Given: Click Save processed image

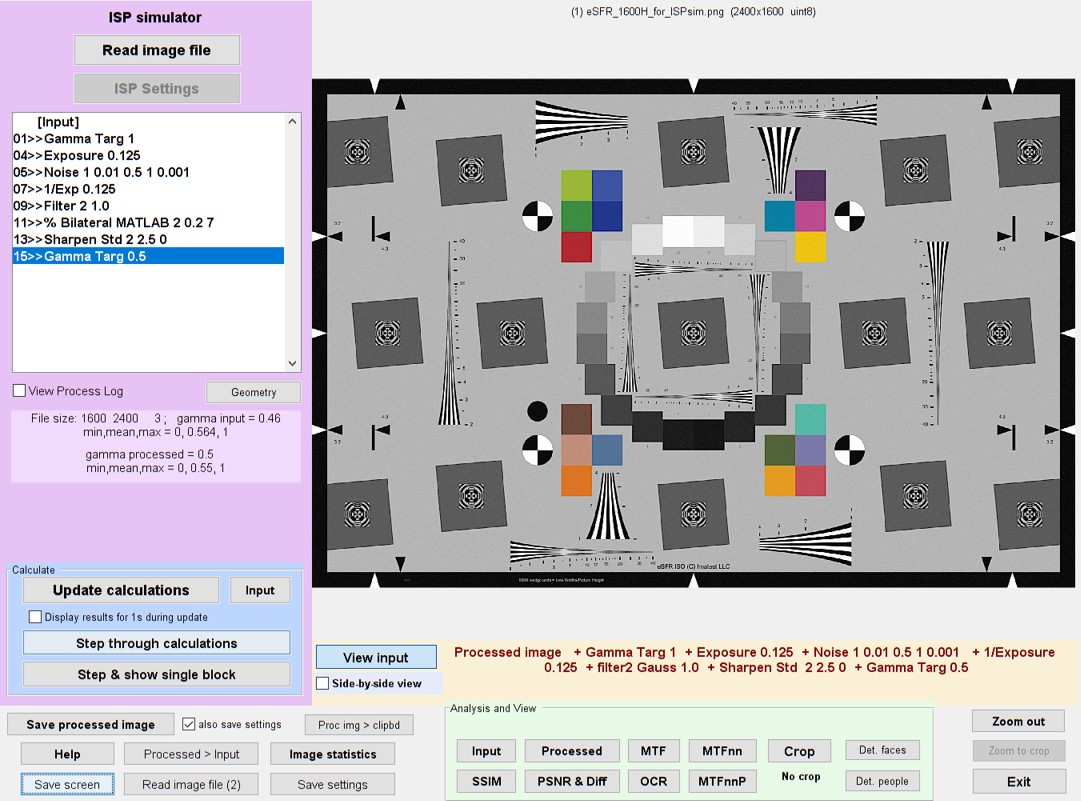Looking at the screenshot, I should click(x=90, y=725).
